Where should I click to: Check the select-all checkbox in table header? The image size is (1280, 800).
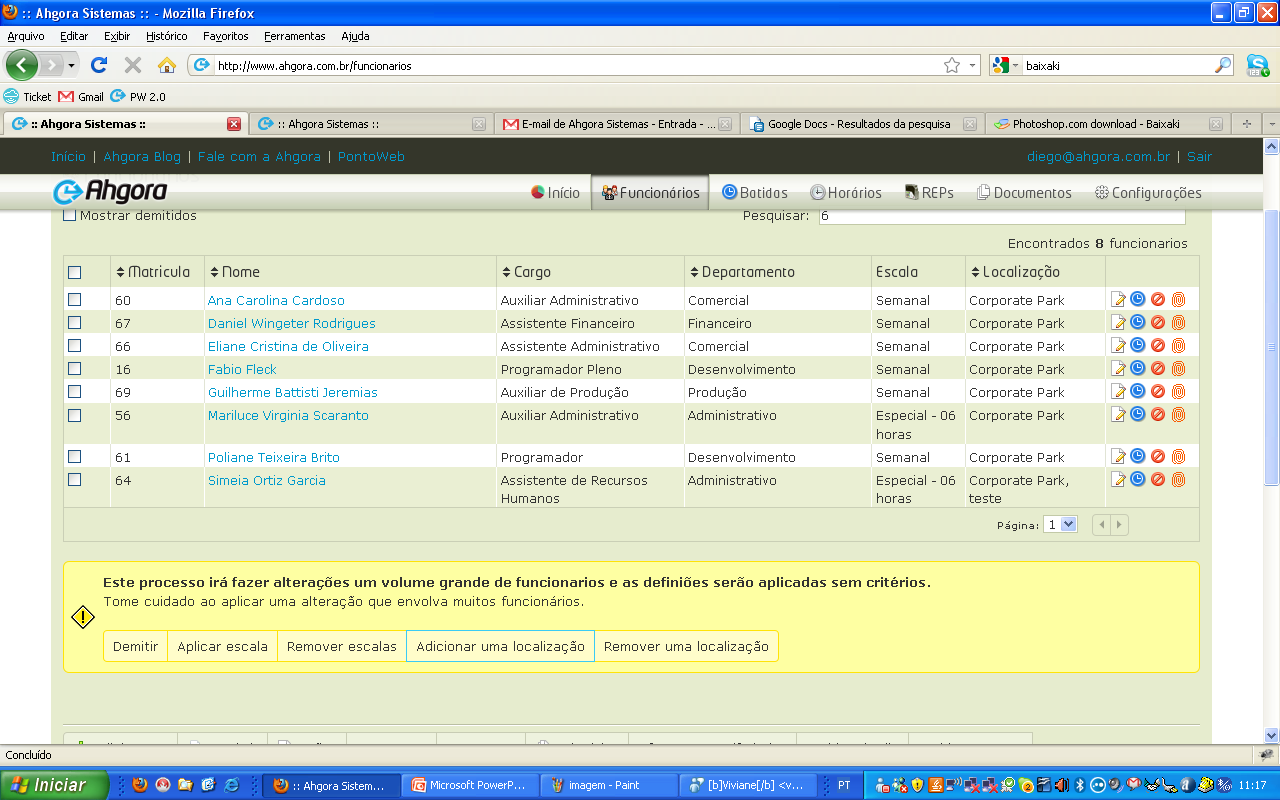(74, 272)
